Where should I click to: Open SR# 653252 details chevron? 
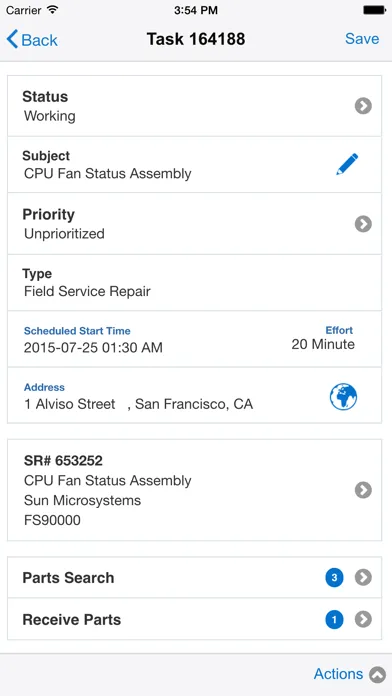pyautogui.click(x=363, y=490)
